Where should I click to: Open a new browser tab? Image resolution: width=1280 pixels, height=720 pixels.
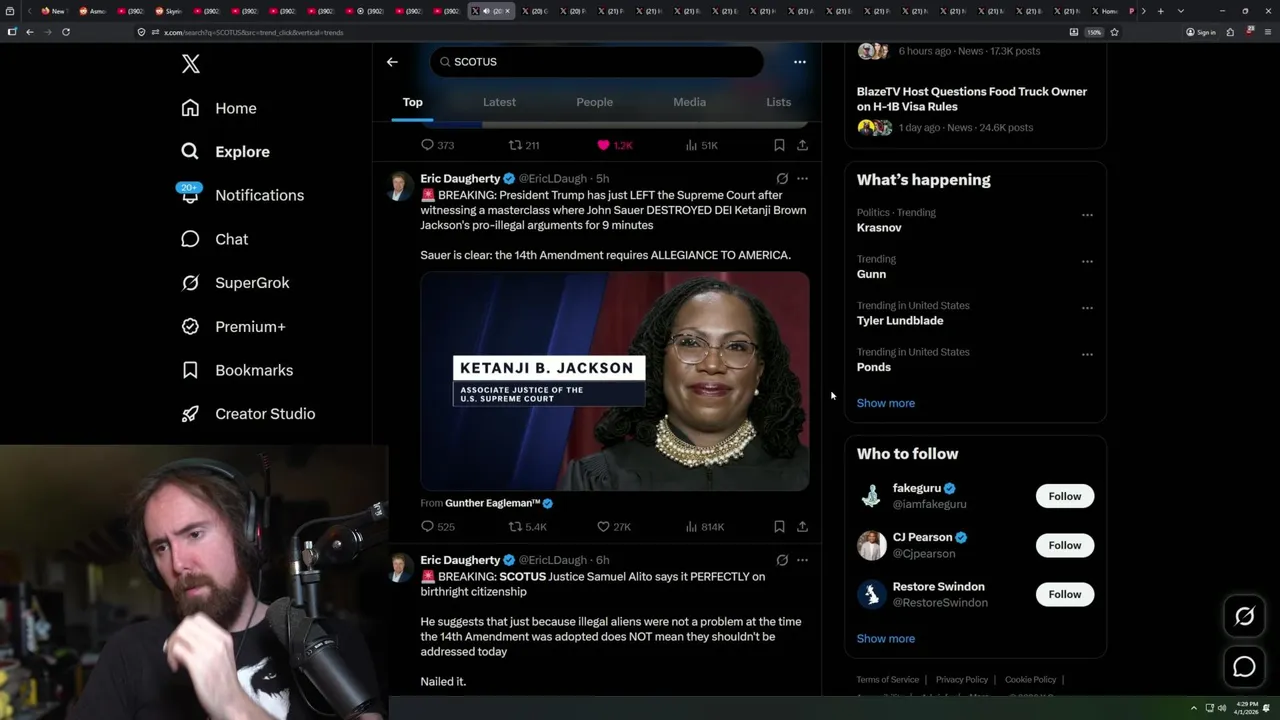tap(1160, 11)
